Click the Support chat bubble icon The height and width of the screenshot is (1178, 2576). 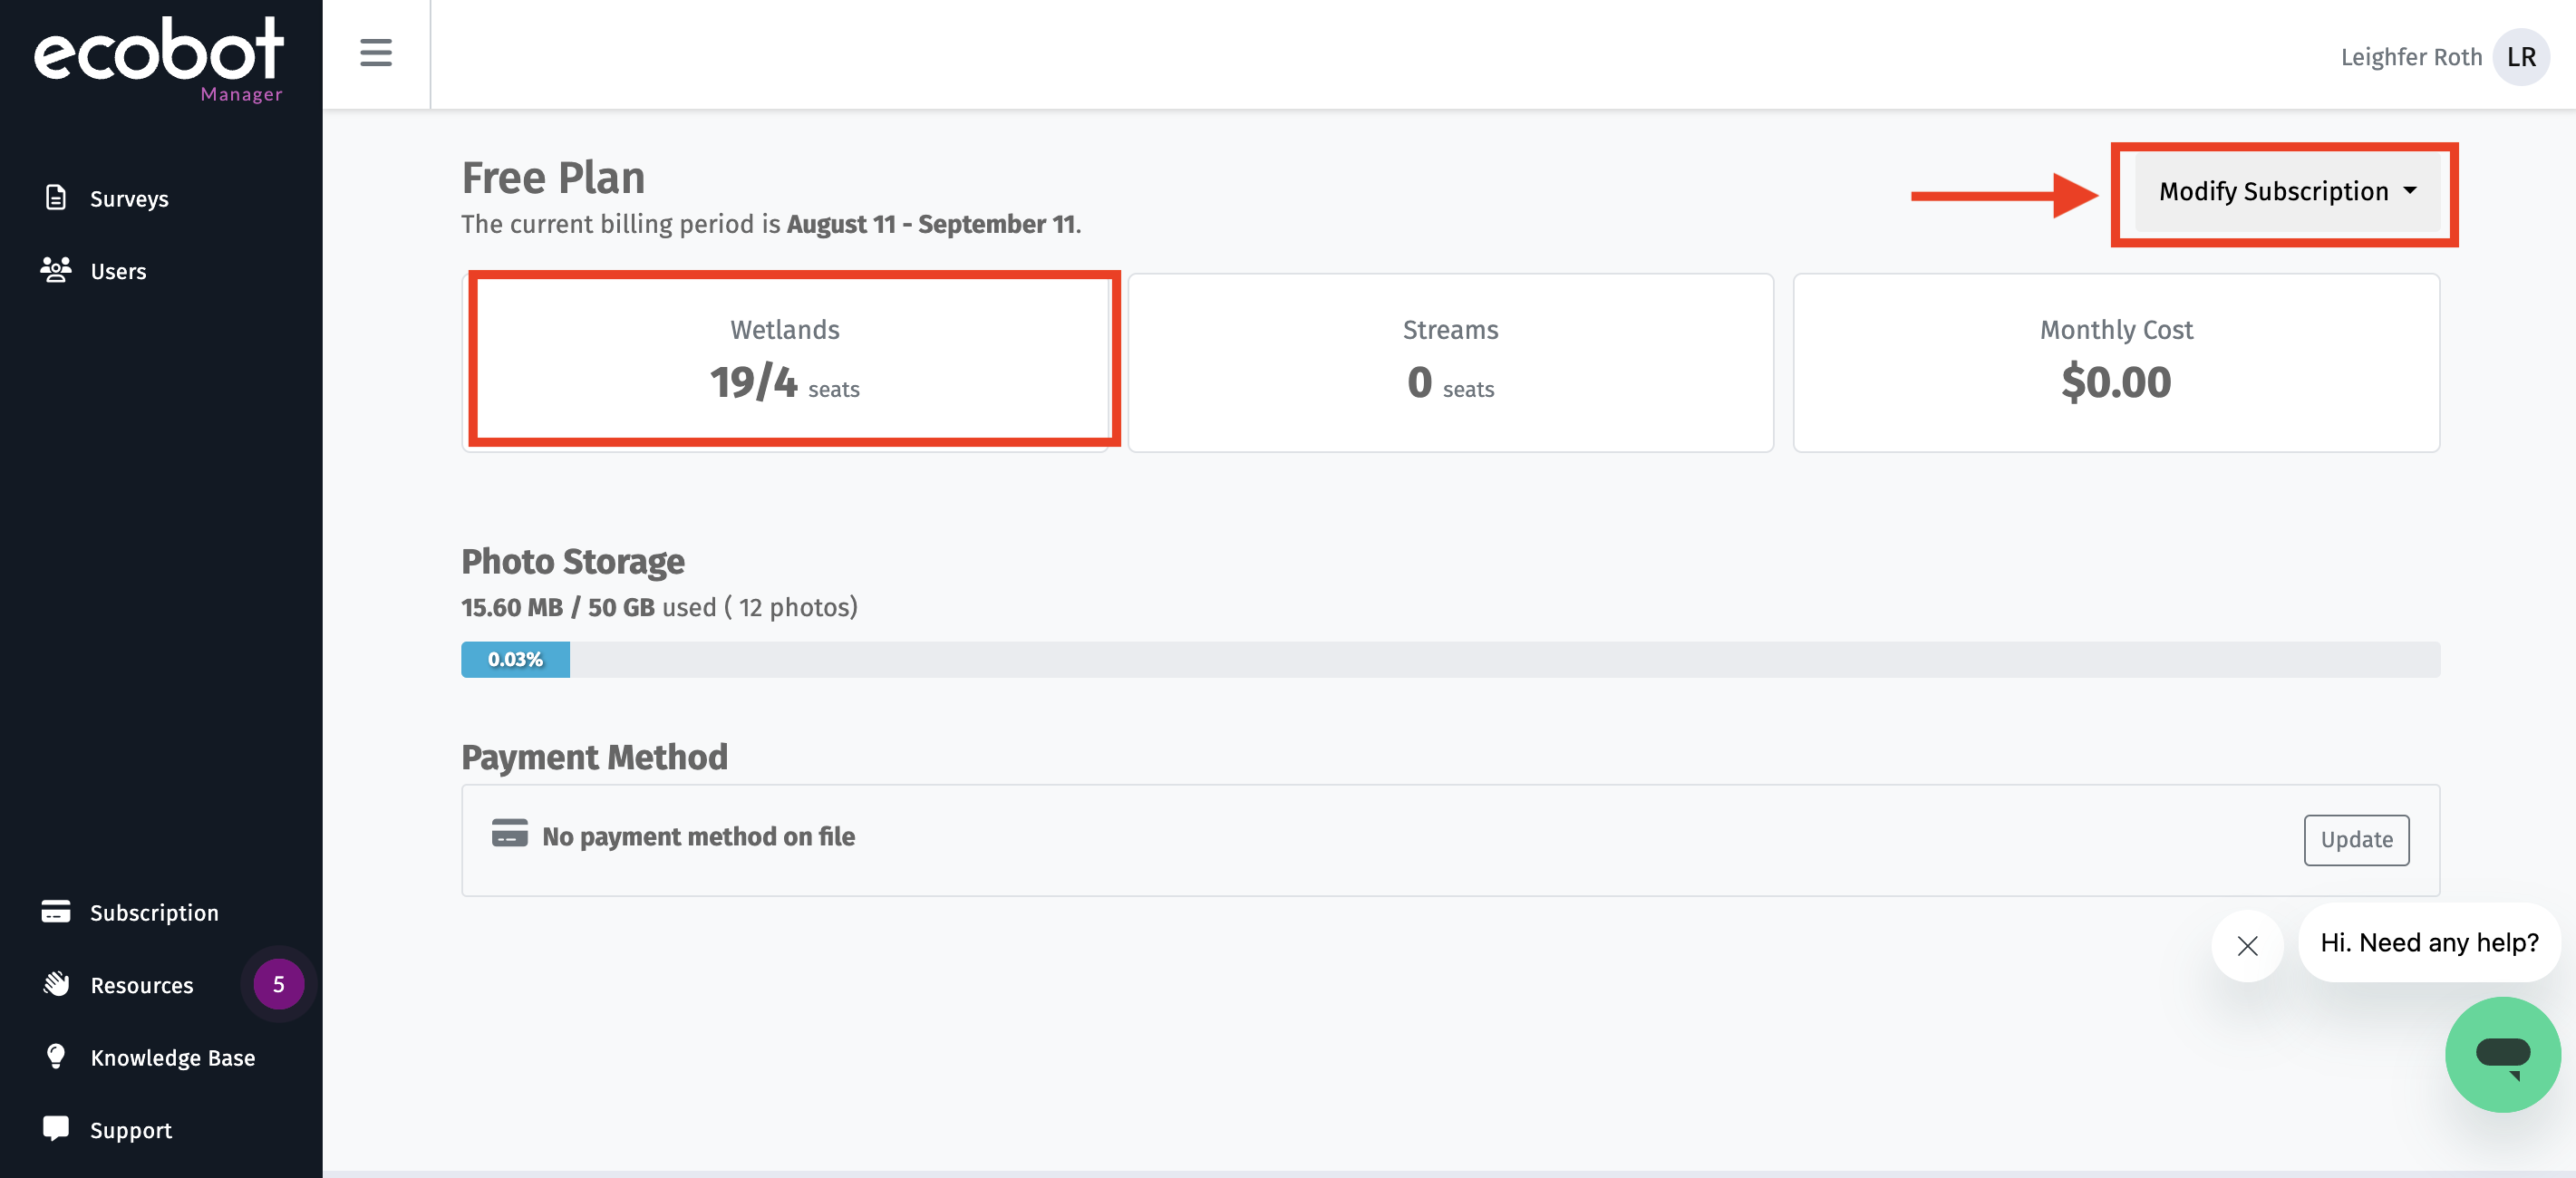pyautogui.click(x=56, y=1128)
